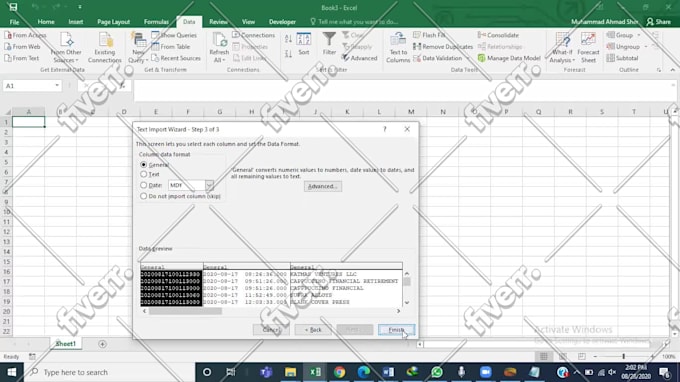This screenshot has width=680, height=382.
Task: Open the Date format MDY dropdown
Action: [209, 185]
